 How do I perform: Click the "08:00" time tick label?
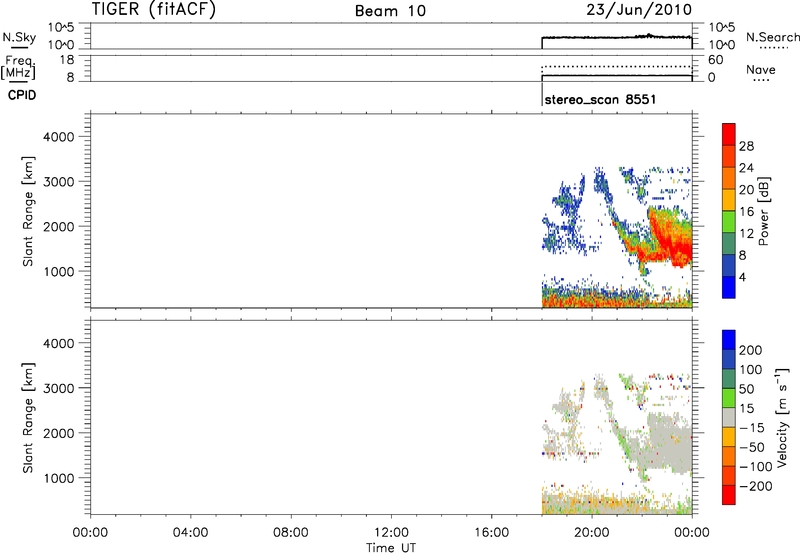(x=290, y=533)
